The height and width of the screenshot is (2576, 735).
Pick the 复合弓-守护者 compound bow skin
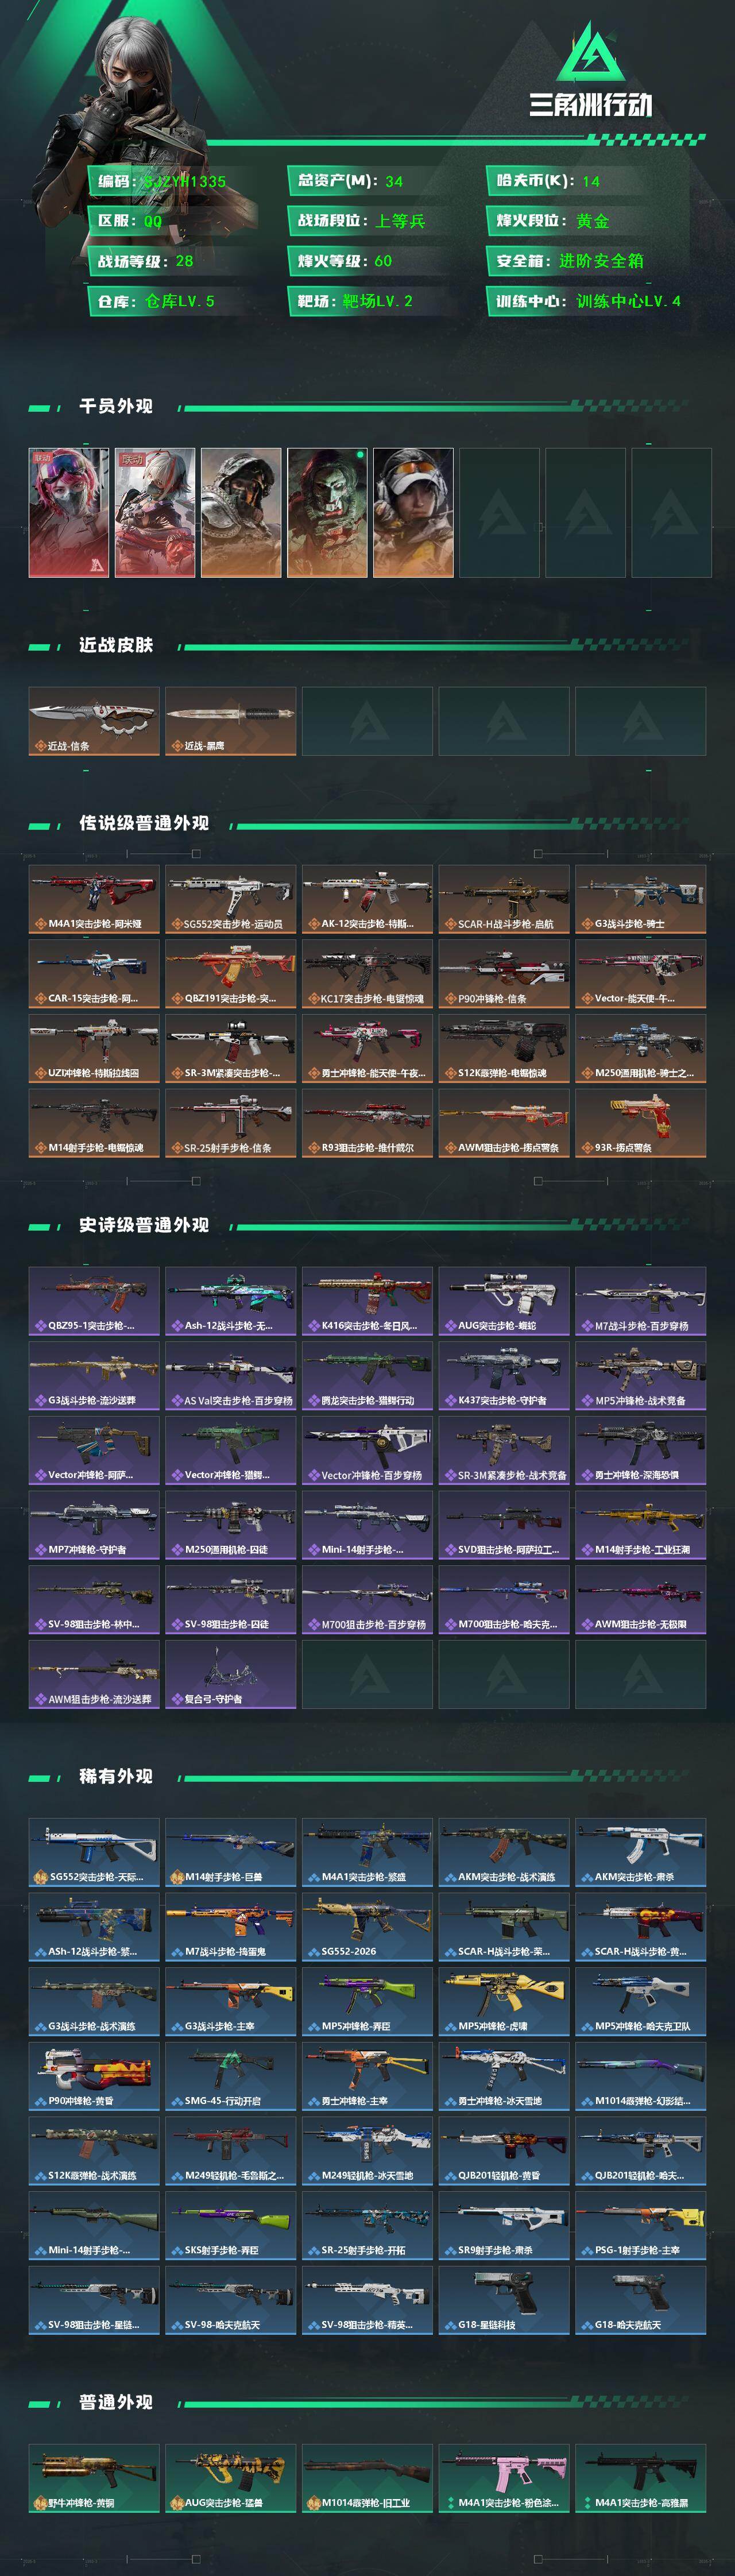[231, 1674]
